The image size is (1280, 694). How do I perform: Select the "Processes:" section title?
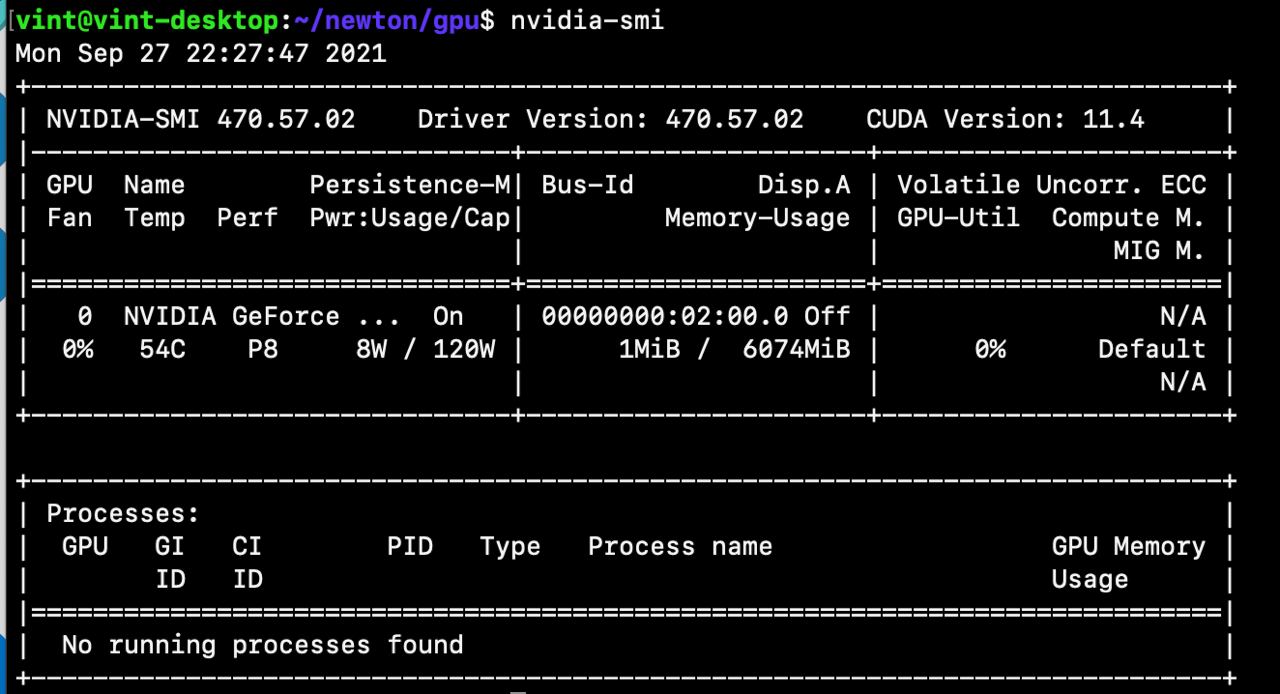pos(123,514)
